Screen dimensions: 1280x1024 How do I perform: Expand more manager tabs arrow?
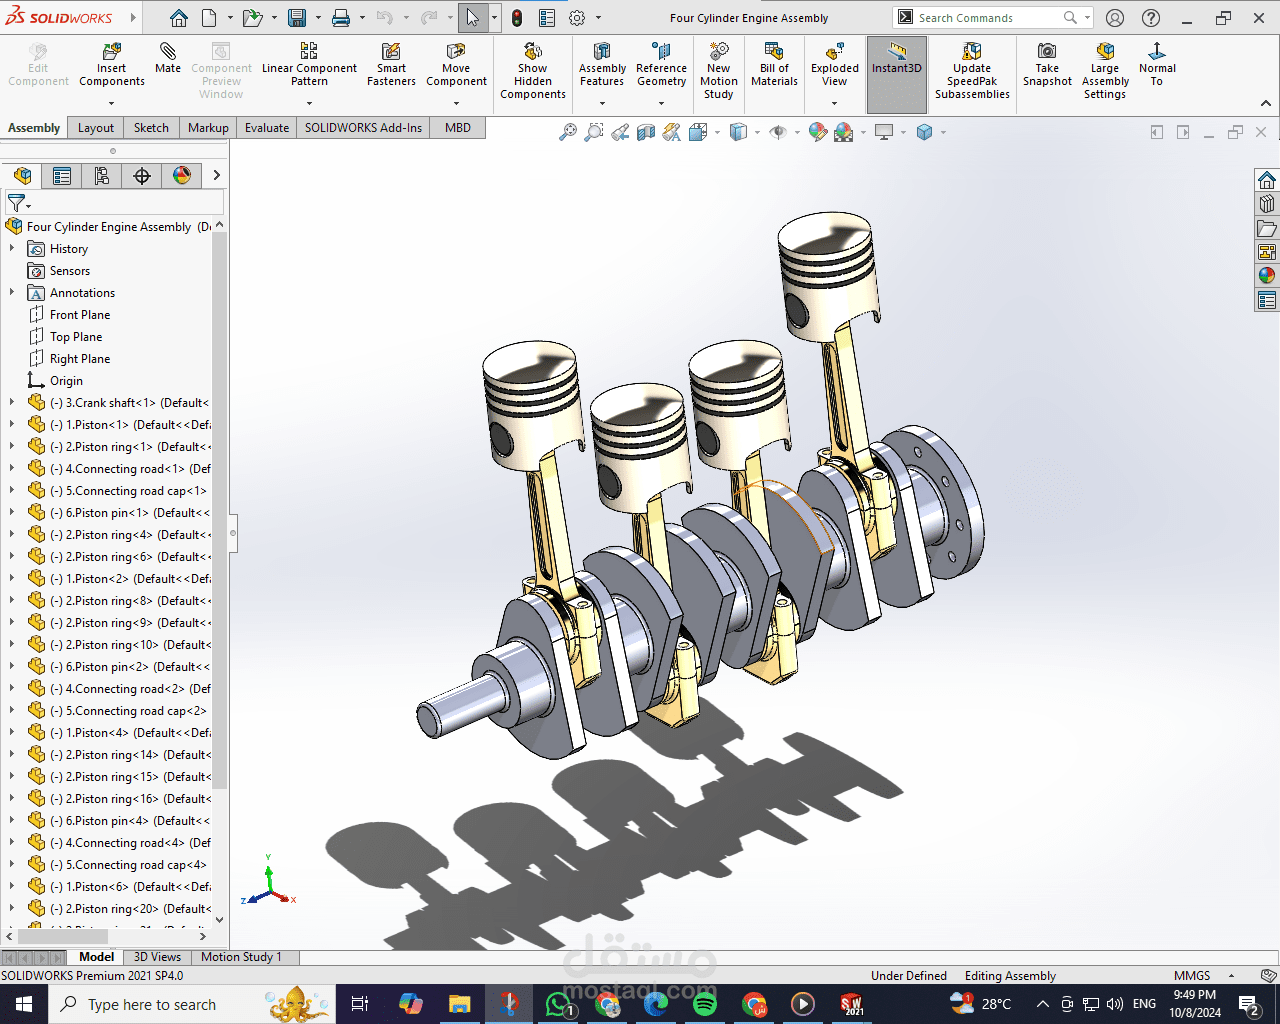(x=216, y=176)
